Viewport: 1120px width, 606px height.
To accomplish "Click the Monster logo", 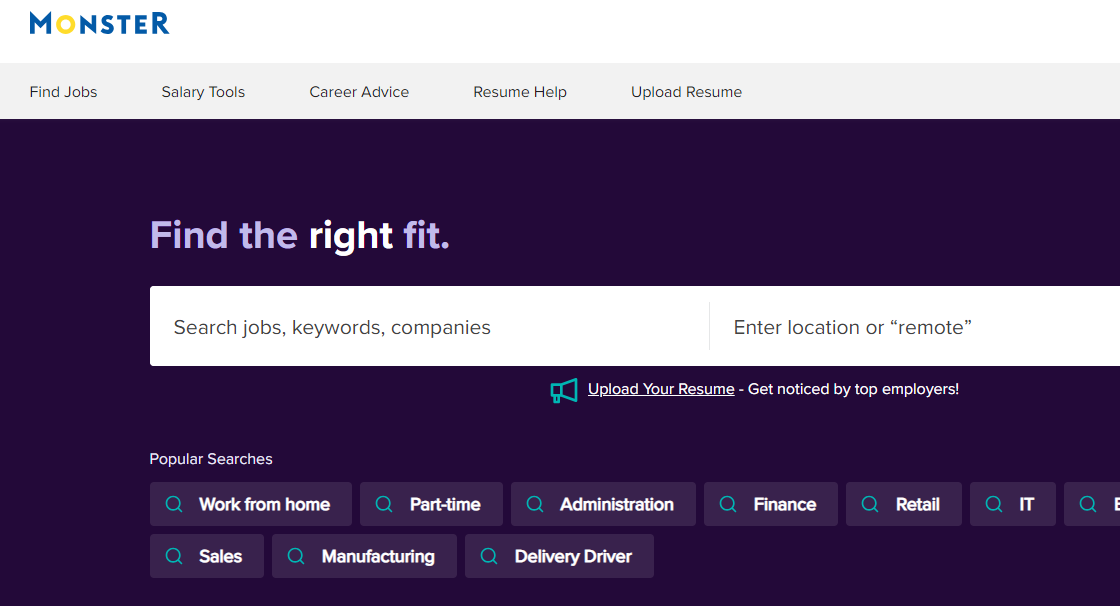I will pyautogui.click(x=99, y=23).
